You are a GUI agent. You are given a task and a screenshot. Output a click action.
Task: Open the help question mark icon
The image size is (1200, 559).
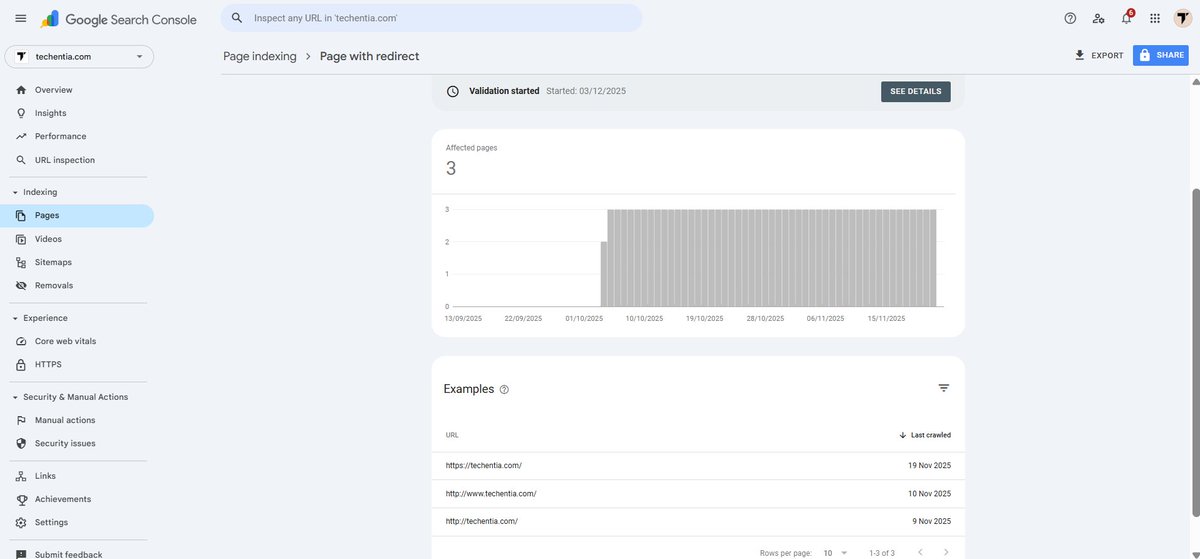point(1070,18)
